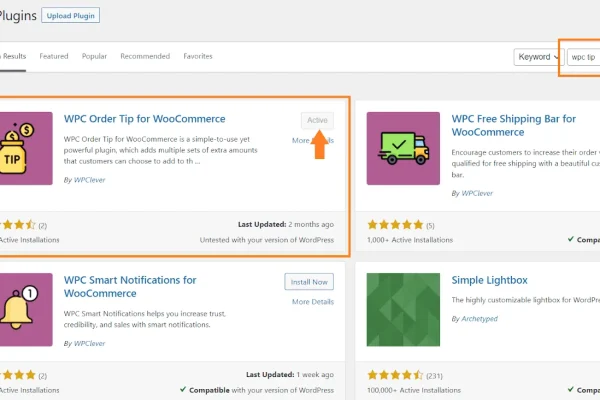Go to the Favorites tab
Image resolution: width=600 pixels, height=400 pixels.
198,56
